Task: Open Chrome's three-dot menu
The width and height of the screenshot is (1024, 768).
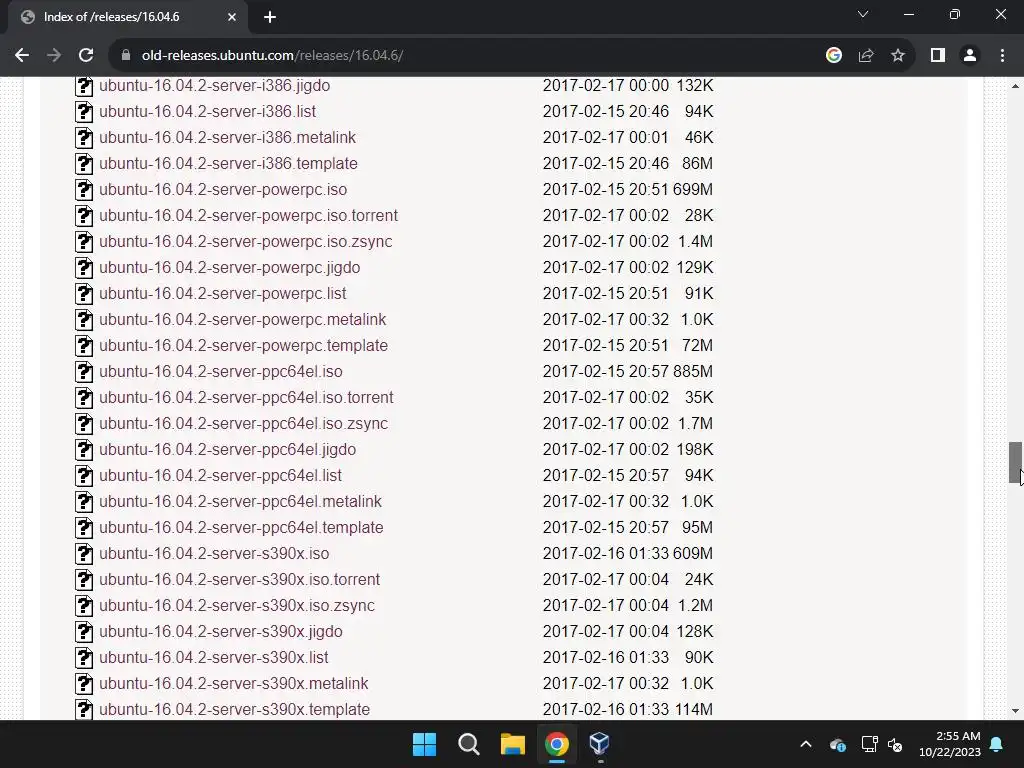Action: tap(1002, 56)
